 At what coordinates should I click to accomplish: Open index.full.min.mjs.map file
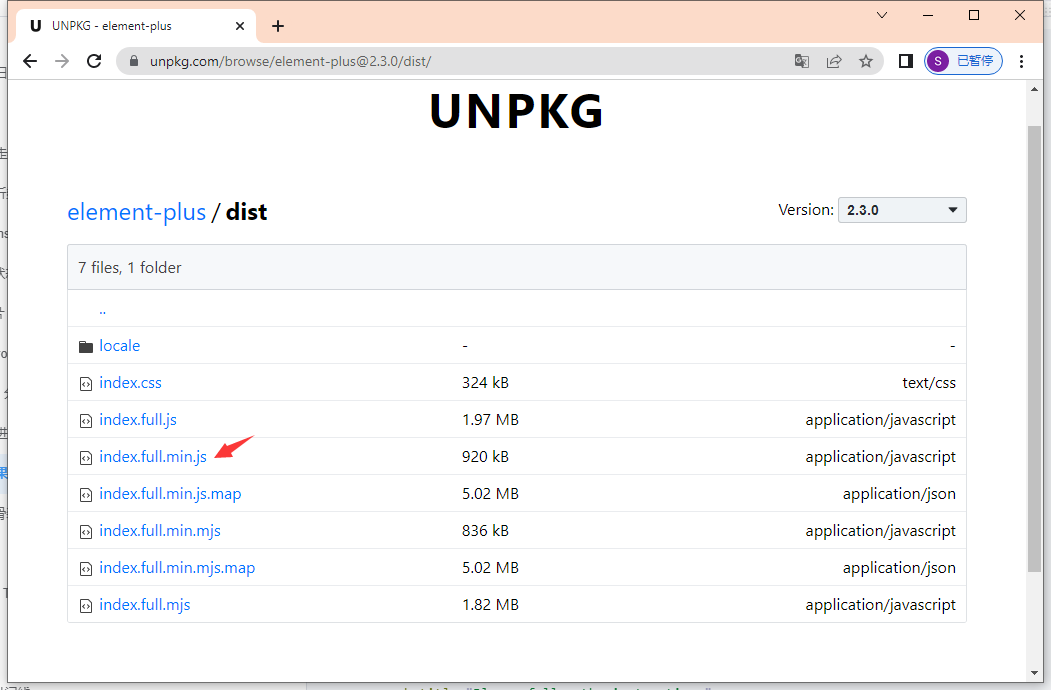pyautogui.click(x=177, y=567)
